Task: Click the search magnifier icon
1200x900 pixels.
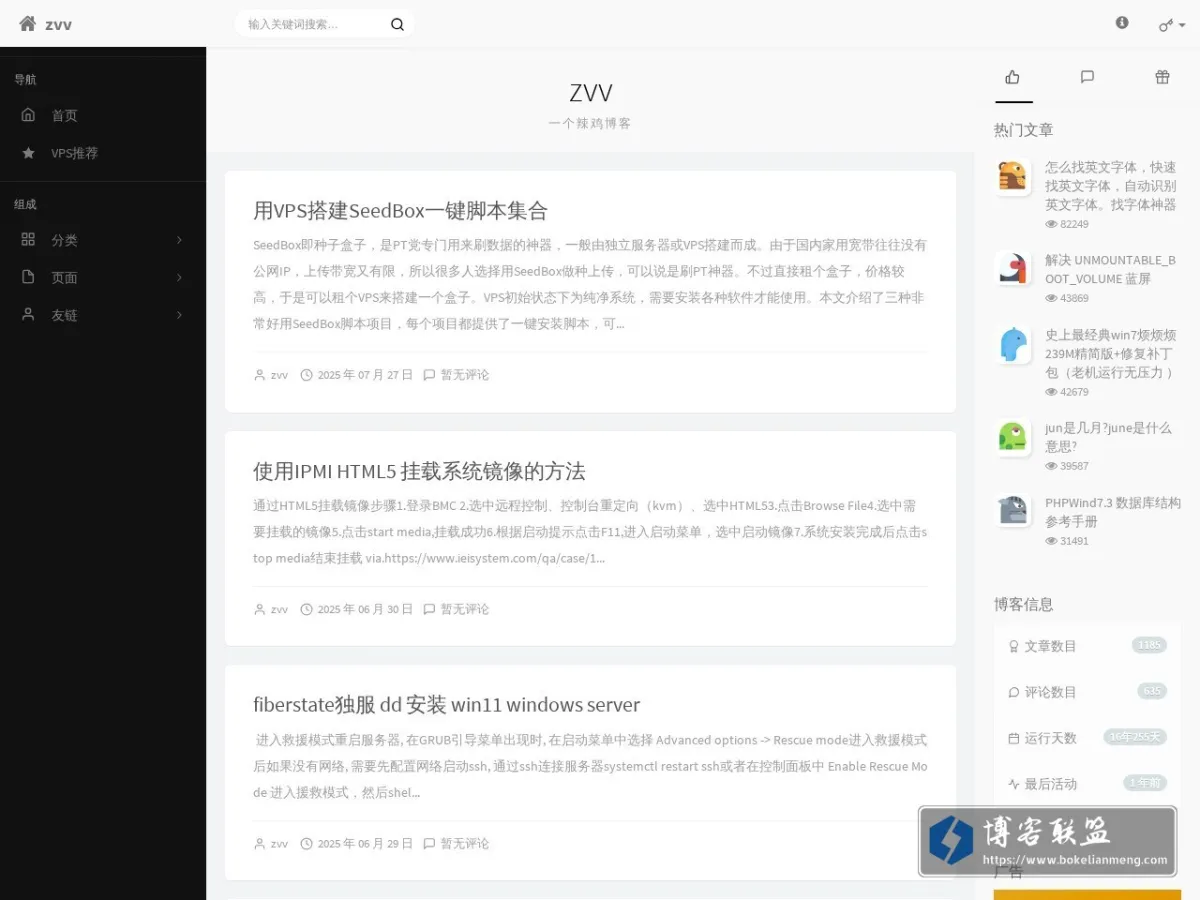Action: point(397,24)
